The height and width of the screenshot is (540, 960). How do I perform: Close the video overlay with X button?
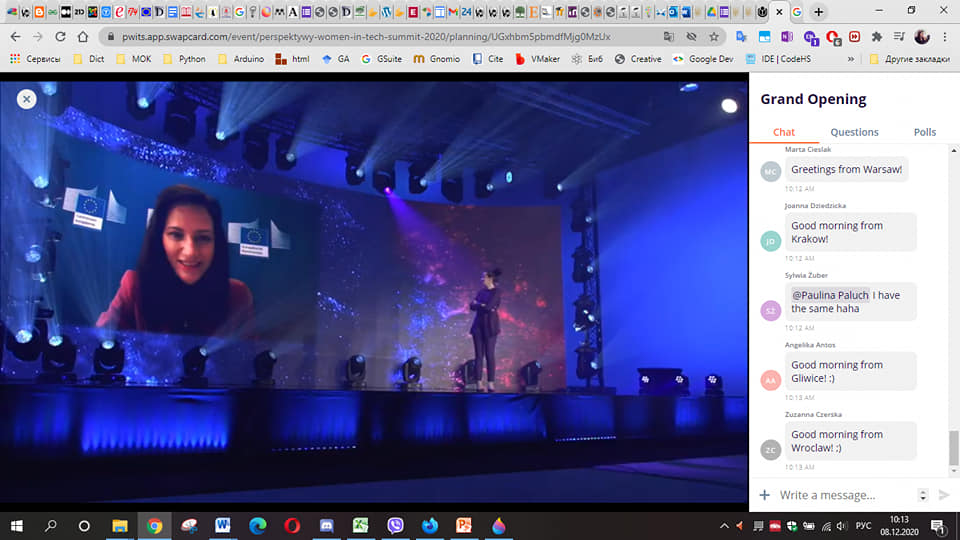tap(27, 98)
